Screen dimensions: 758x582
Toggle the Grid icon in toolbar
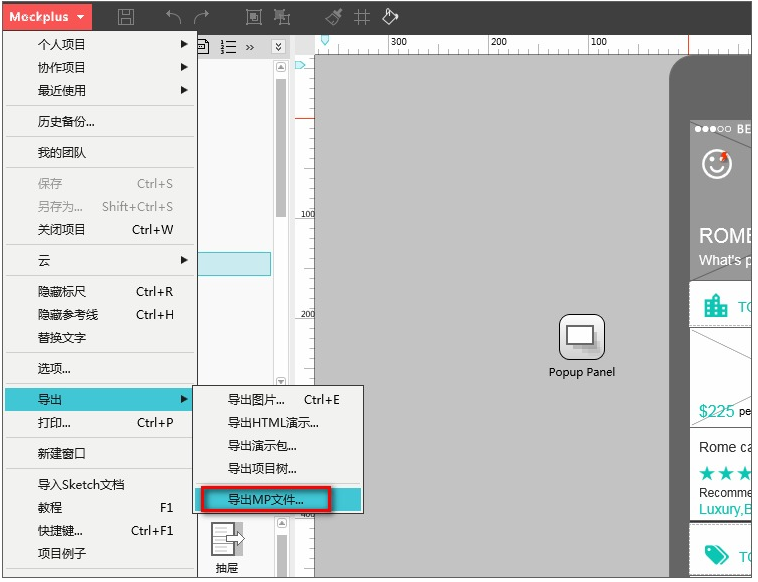(362, 17)
